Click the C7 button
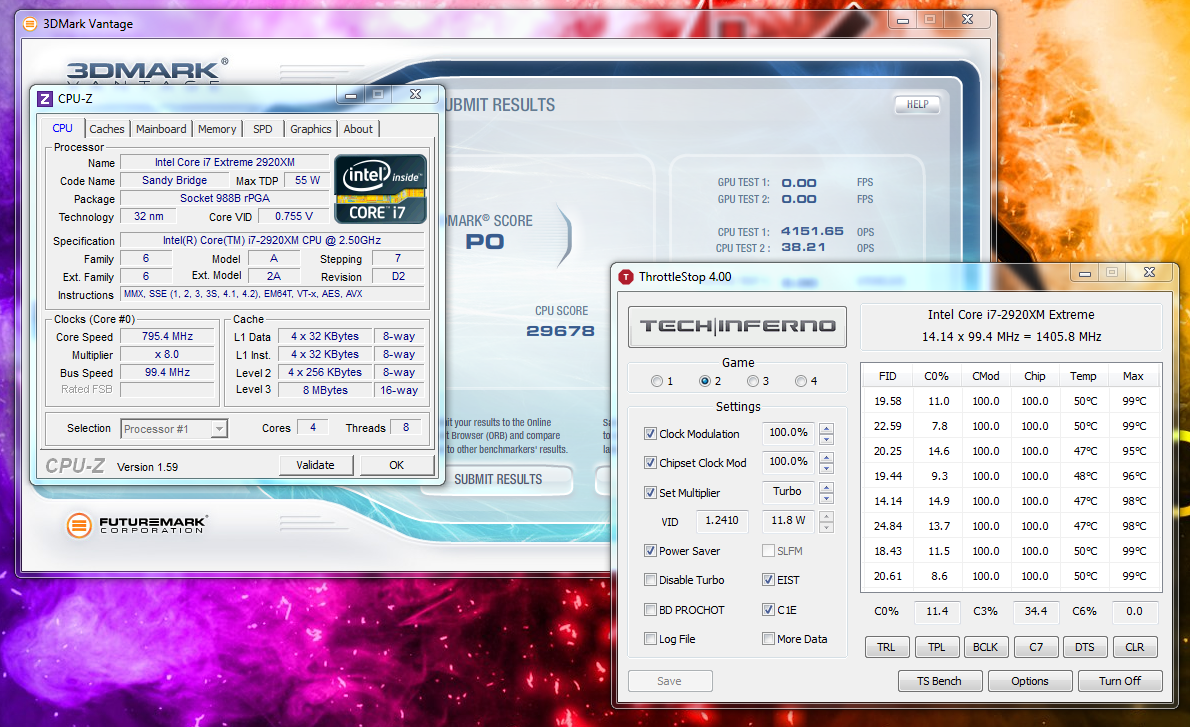The image size is (1190, 727). (1036, 647)
